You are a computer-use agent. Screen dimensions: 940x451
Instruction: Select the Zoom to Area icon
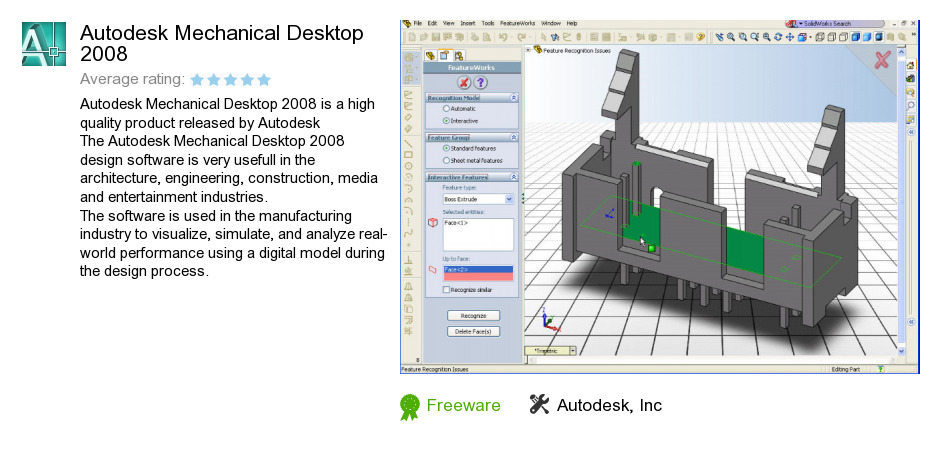(743, 37)
